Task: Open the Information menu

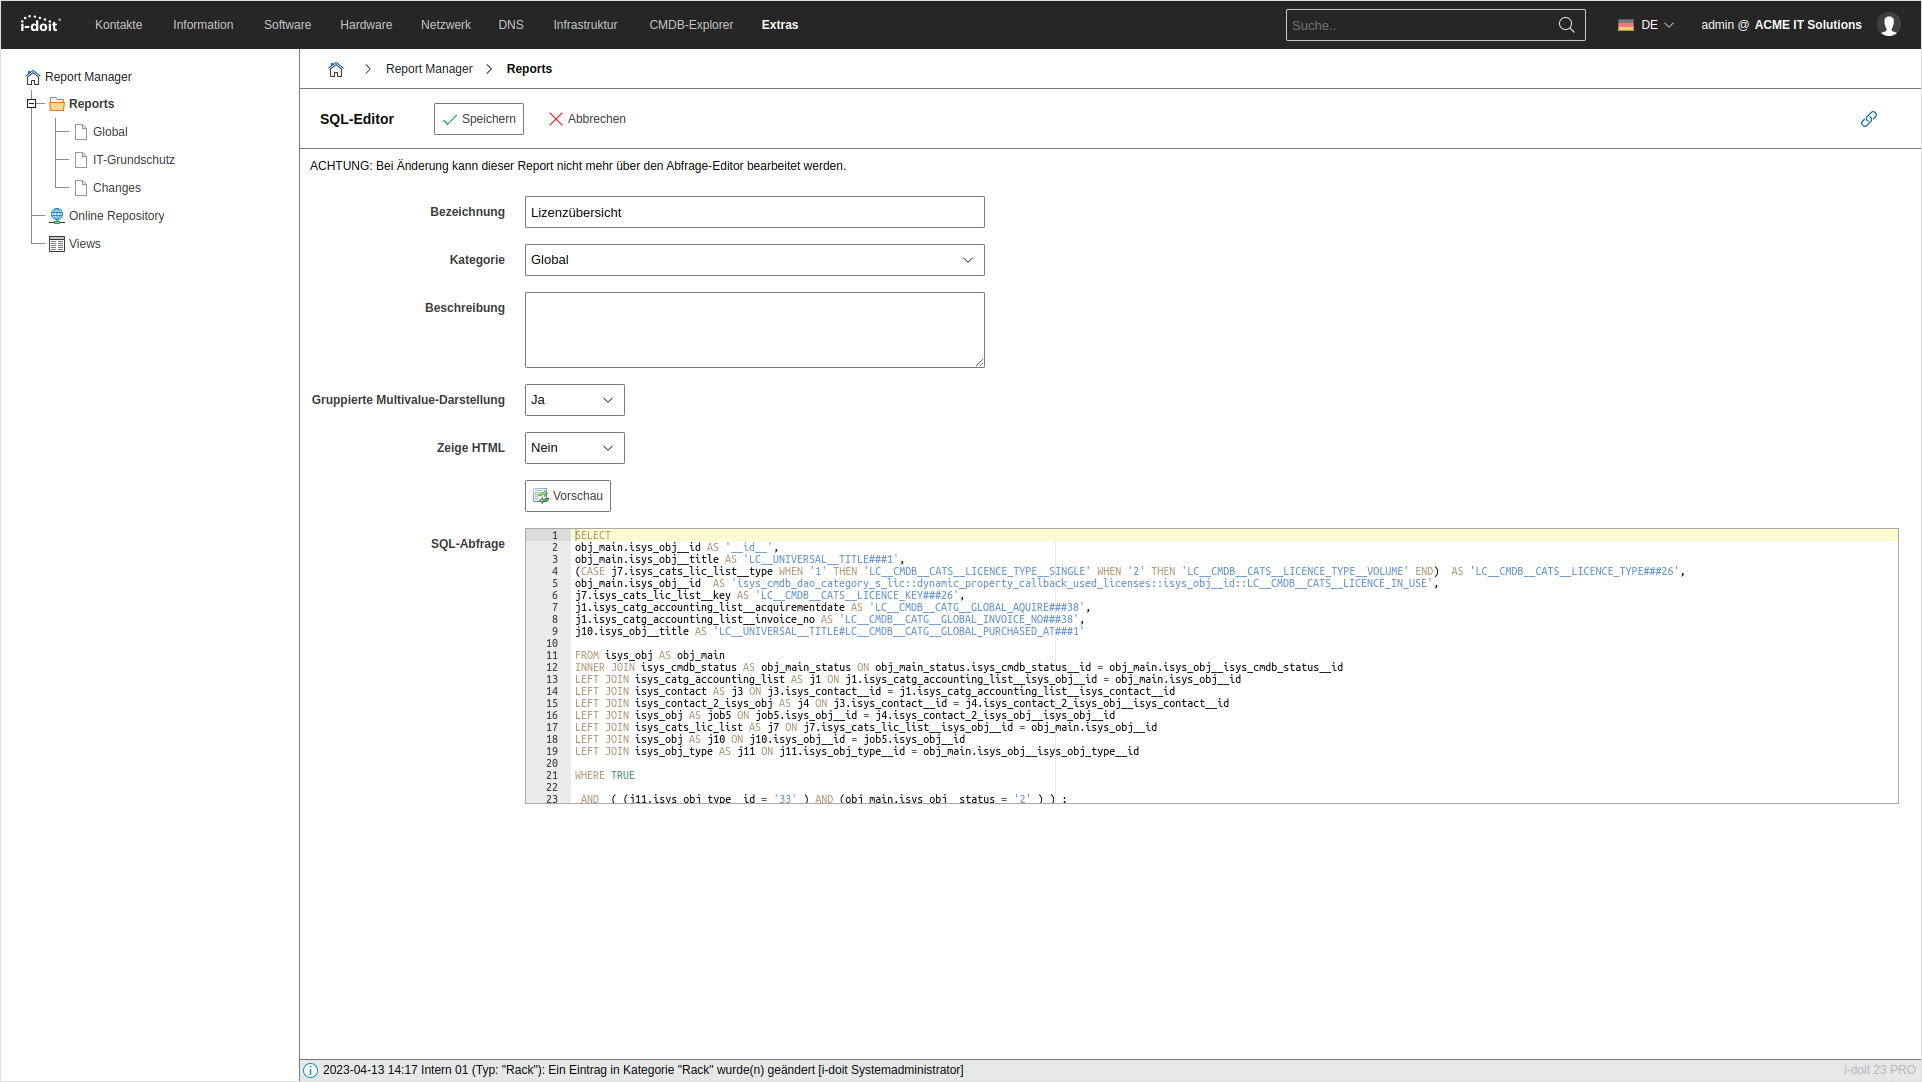Action: 203,25
